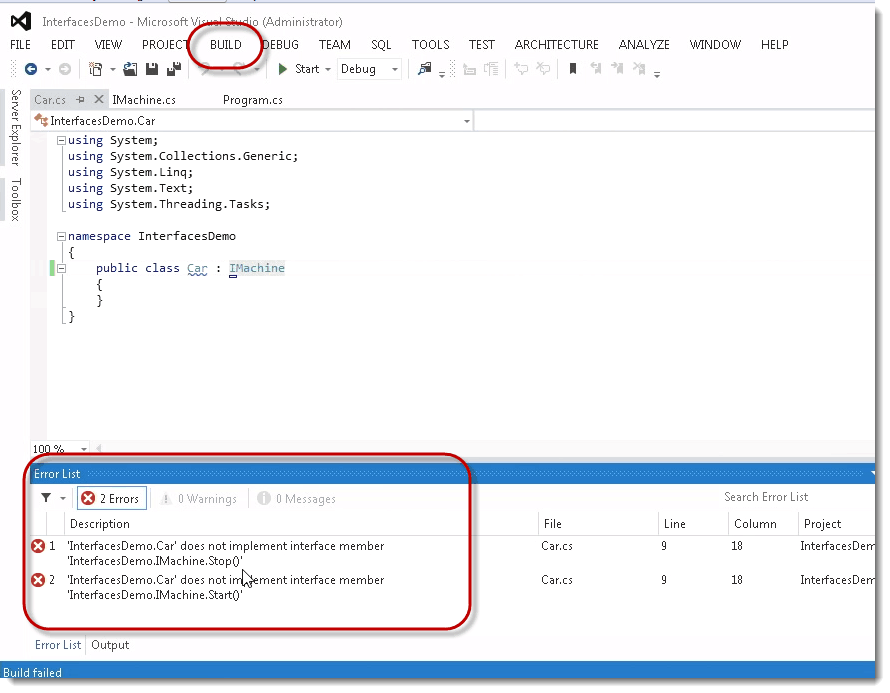The image size is (890, 693).
Task: Collapse the class Car code region
Action: tap(61, 268)
